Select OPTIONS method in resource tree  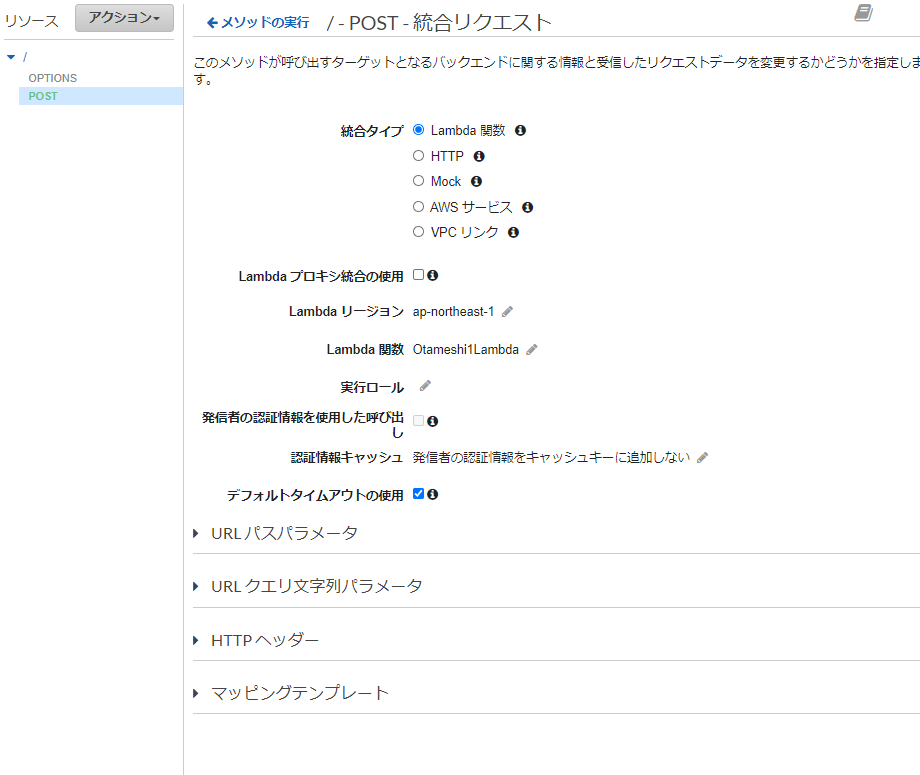[x=53, y=78]
